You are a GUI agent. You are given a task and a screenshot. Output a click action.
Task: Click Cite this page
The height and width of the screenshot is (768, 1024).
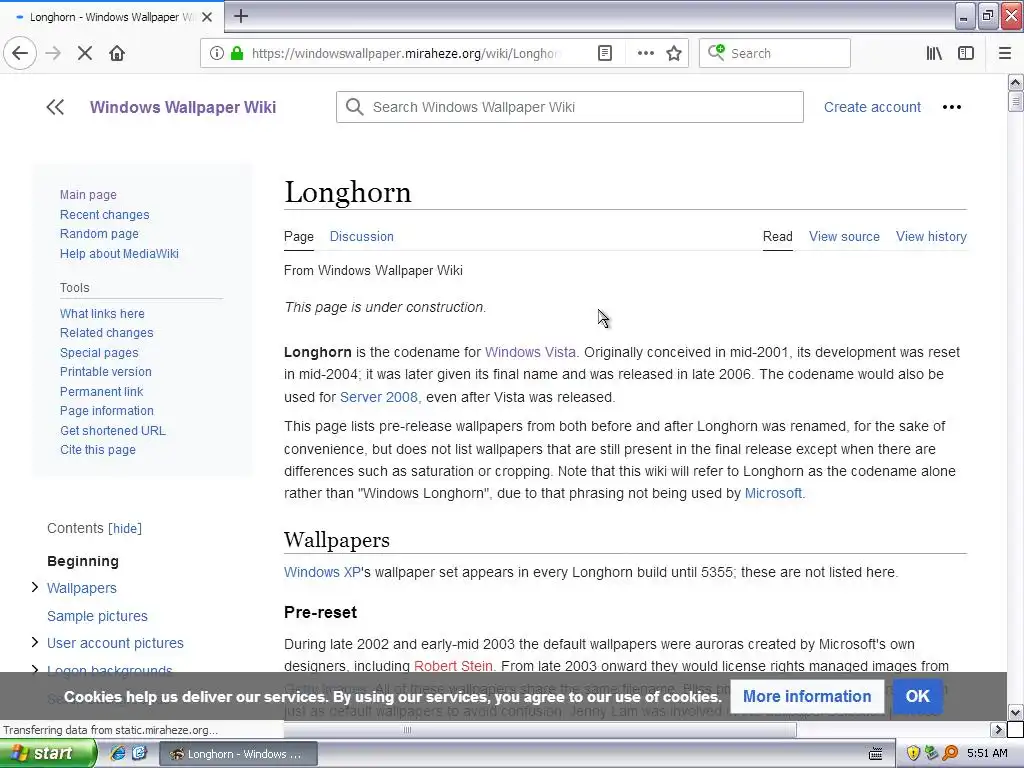(98, 450)
